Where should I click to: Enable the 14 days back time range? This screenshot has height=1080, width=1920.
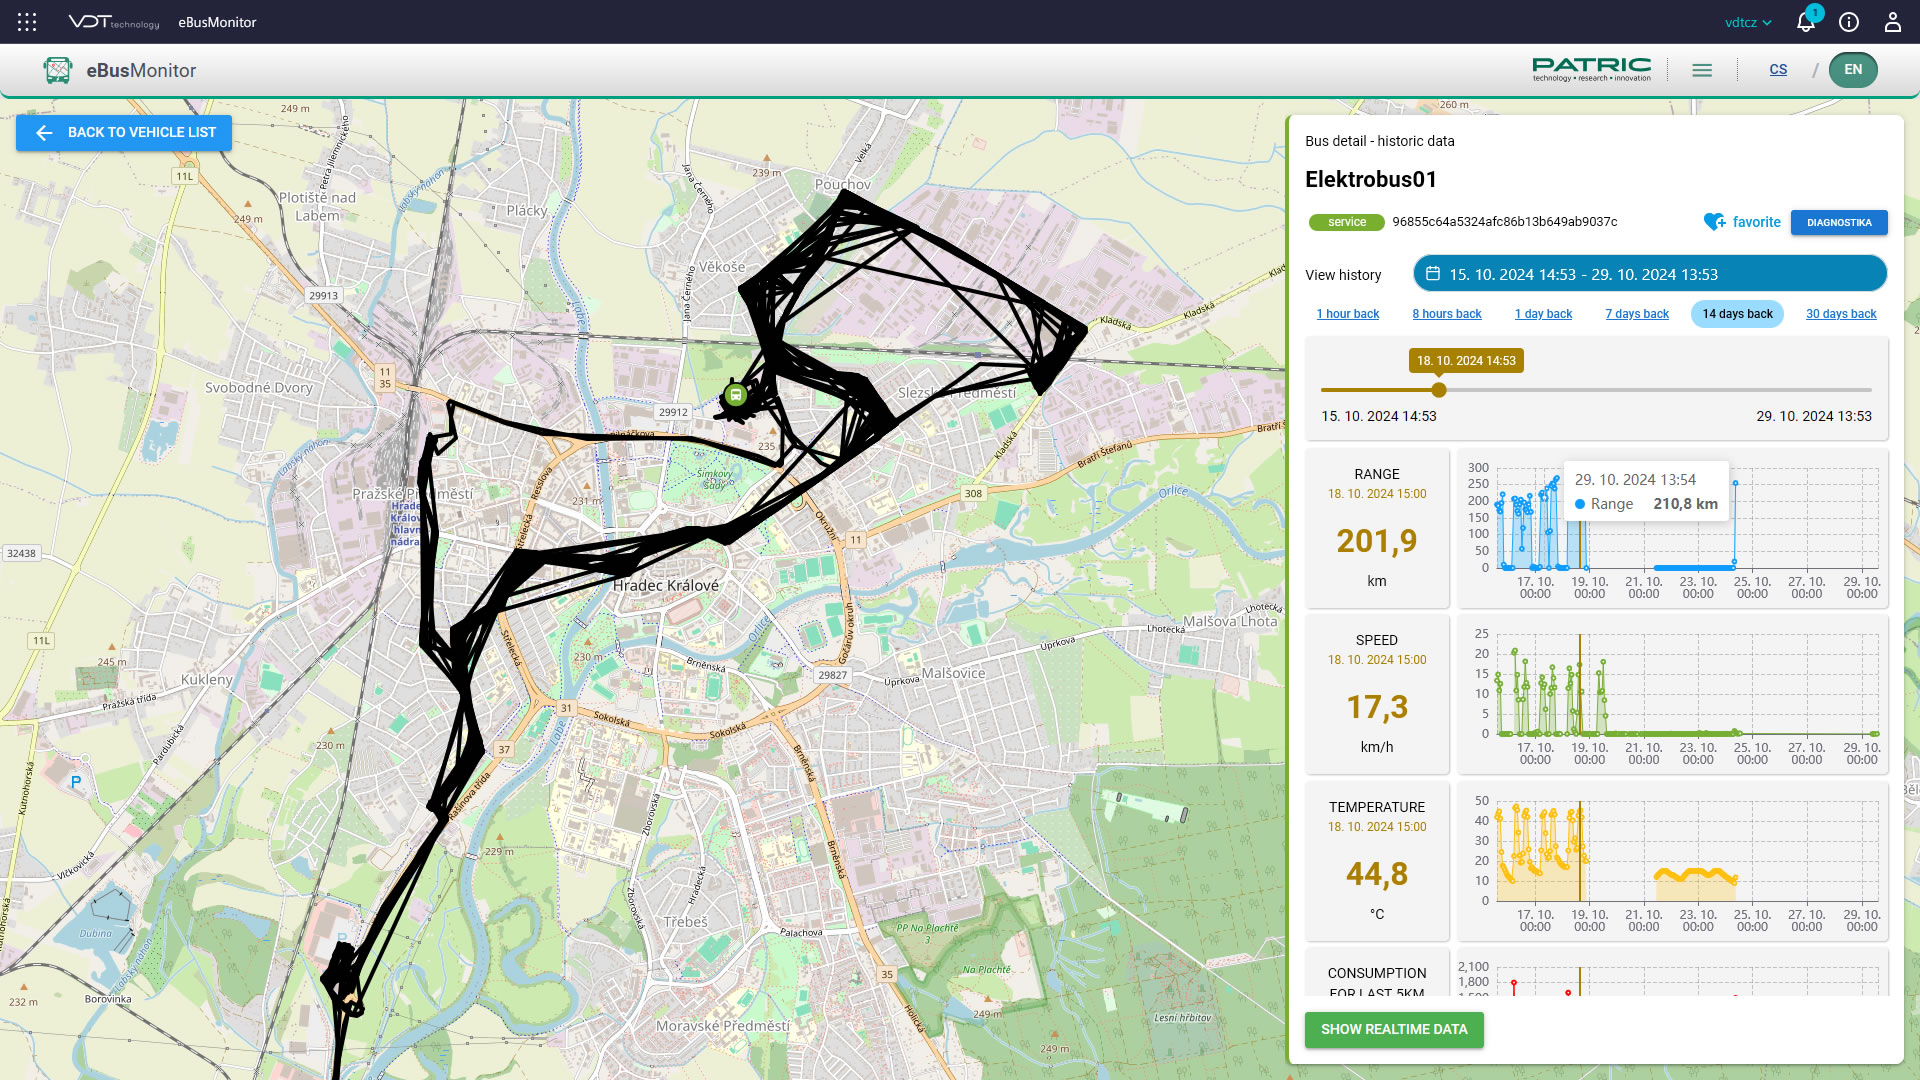(x=1737, y=313)
